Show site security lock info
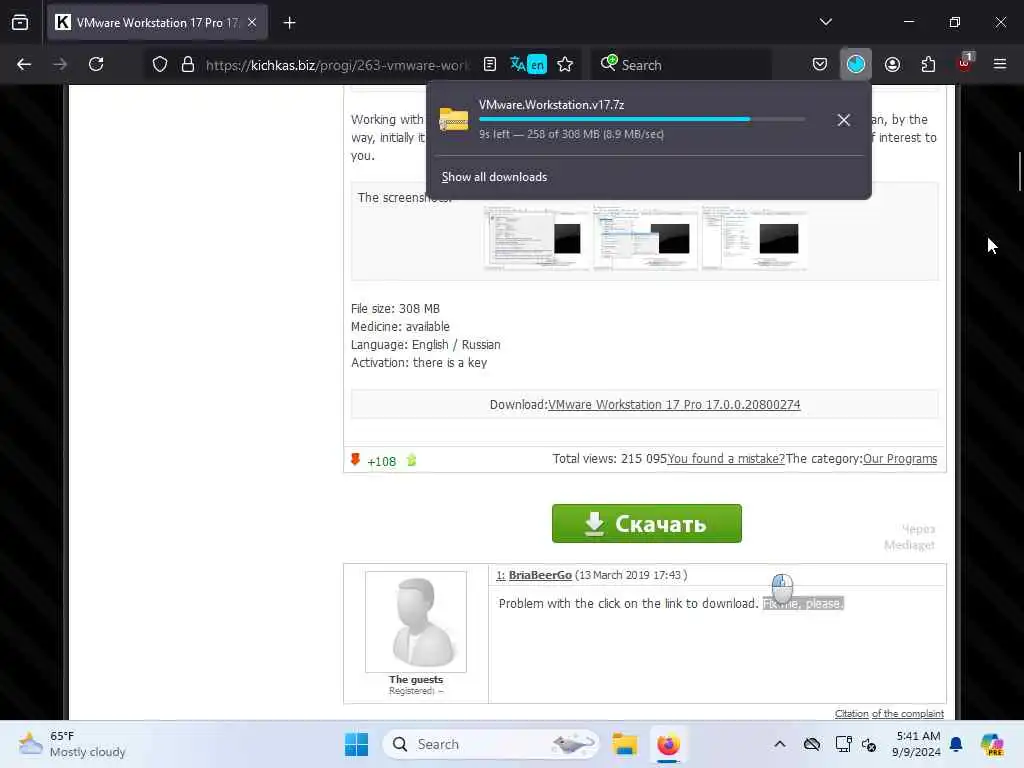The height and width of the screenshot is (768, 1024). coord(188,65)
